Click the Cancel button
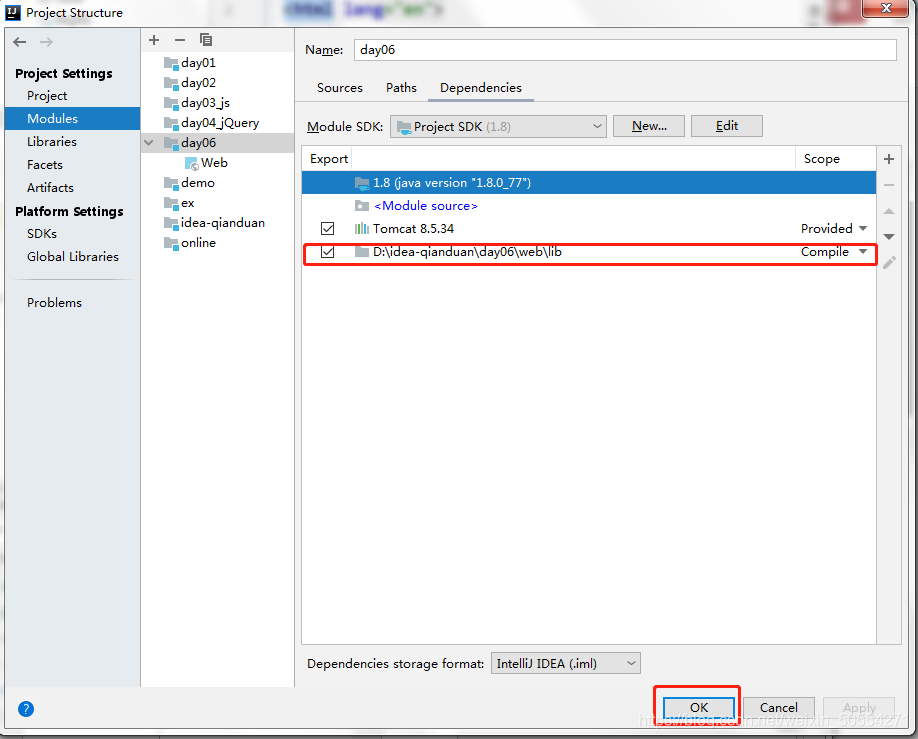Screen dimensions: 918x739 point(779,707)
